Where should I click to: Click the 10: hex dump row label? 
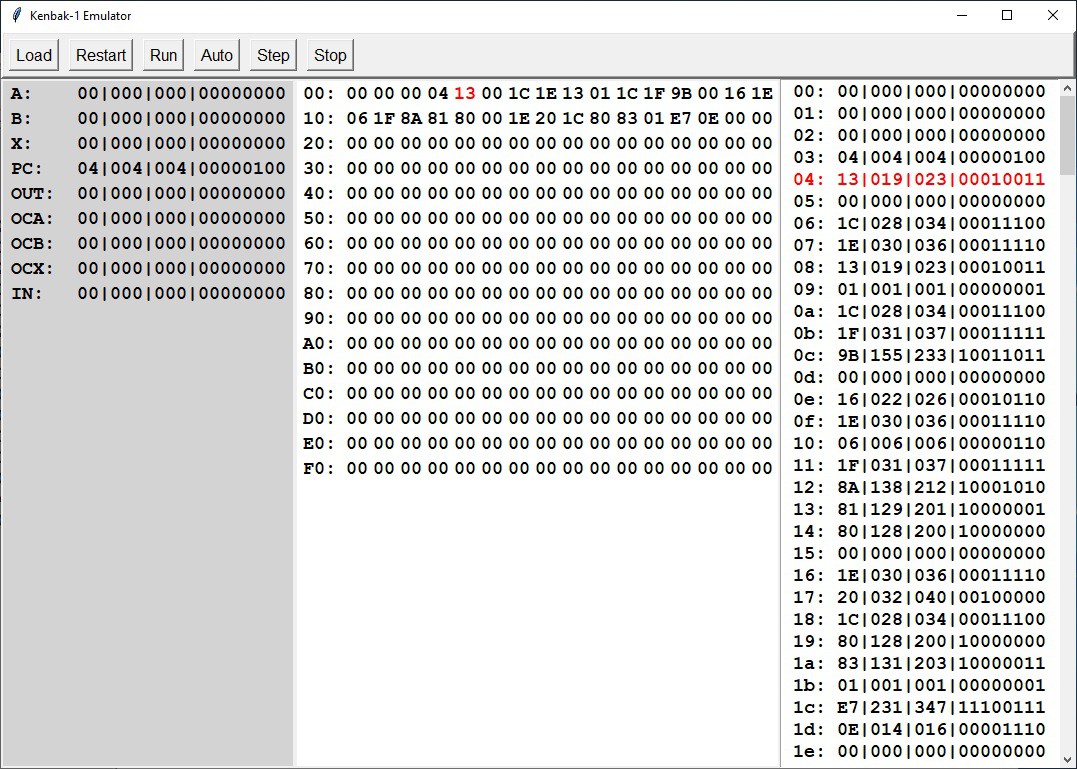pos(318,118)
